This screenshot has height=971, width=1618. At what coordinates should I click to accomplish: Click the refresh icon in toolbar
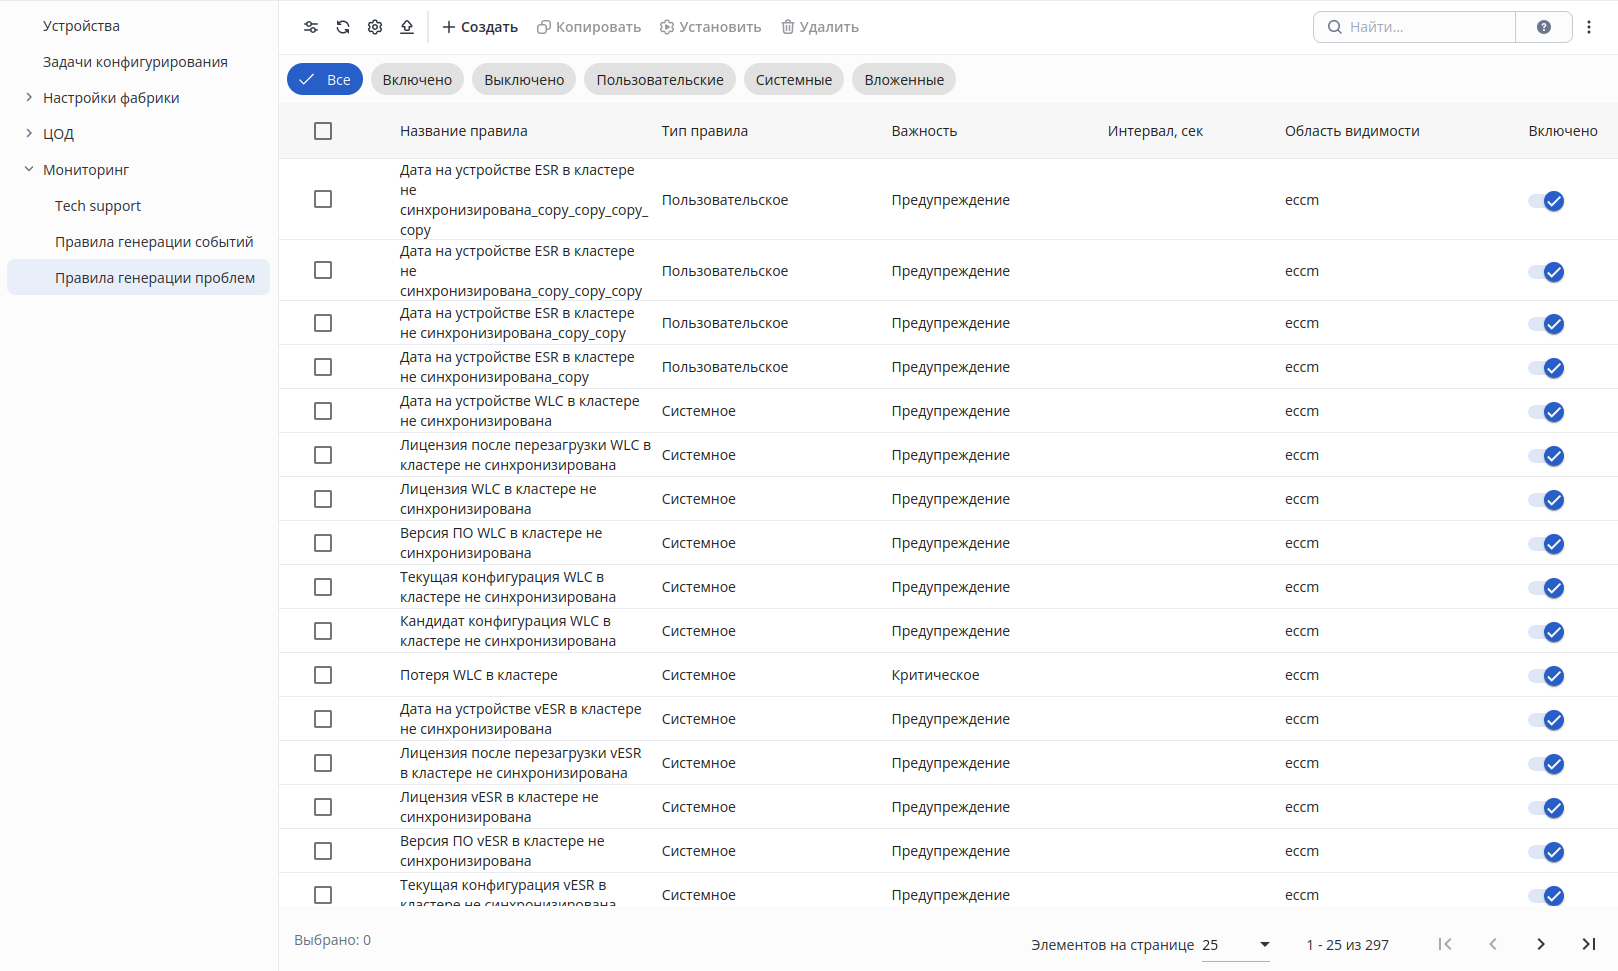click(343, 27)
